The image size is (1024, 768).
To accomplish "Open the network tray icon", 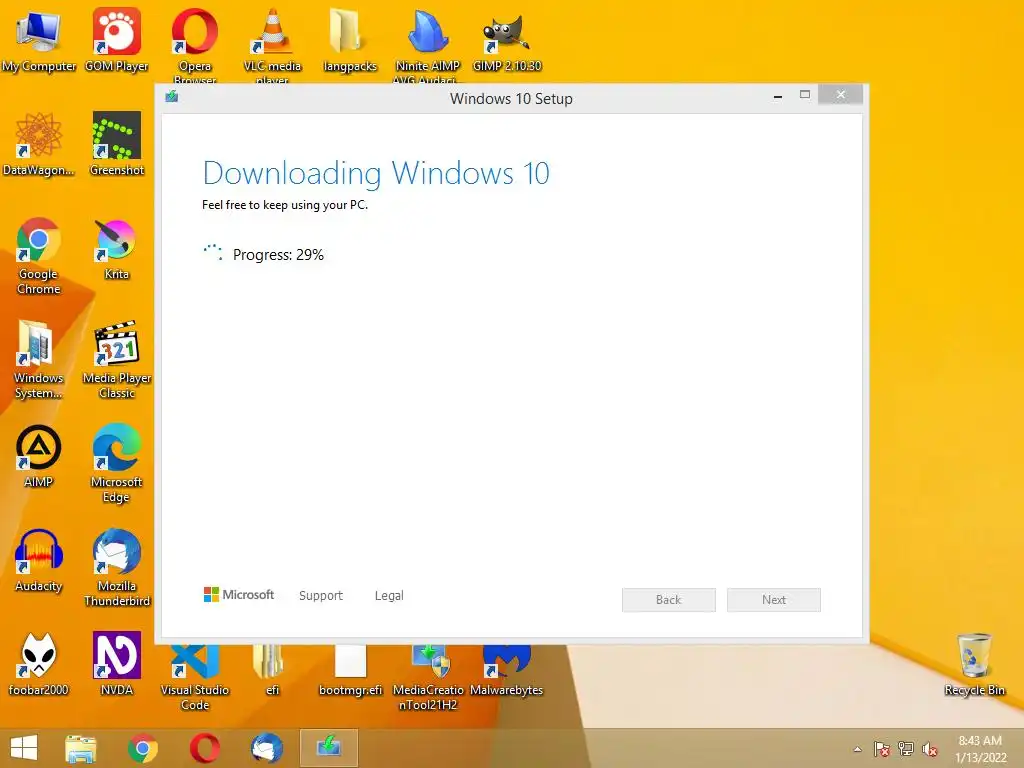I will [x=906, y=749].
